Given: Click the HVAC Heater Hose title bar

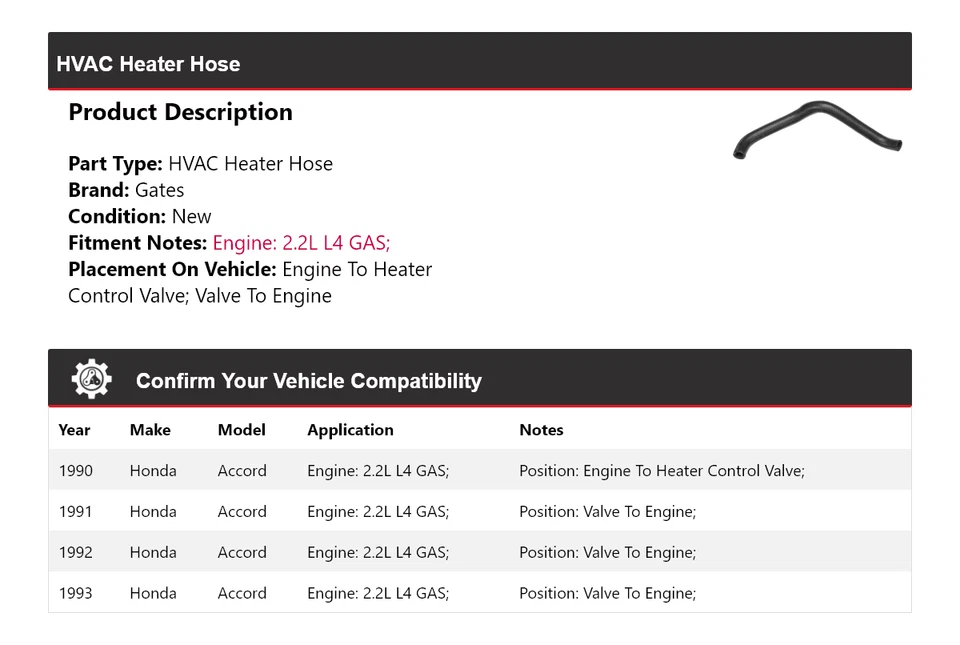Looking at the screenshot, I should pyautogui.click(x=148, y=64).
